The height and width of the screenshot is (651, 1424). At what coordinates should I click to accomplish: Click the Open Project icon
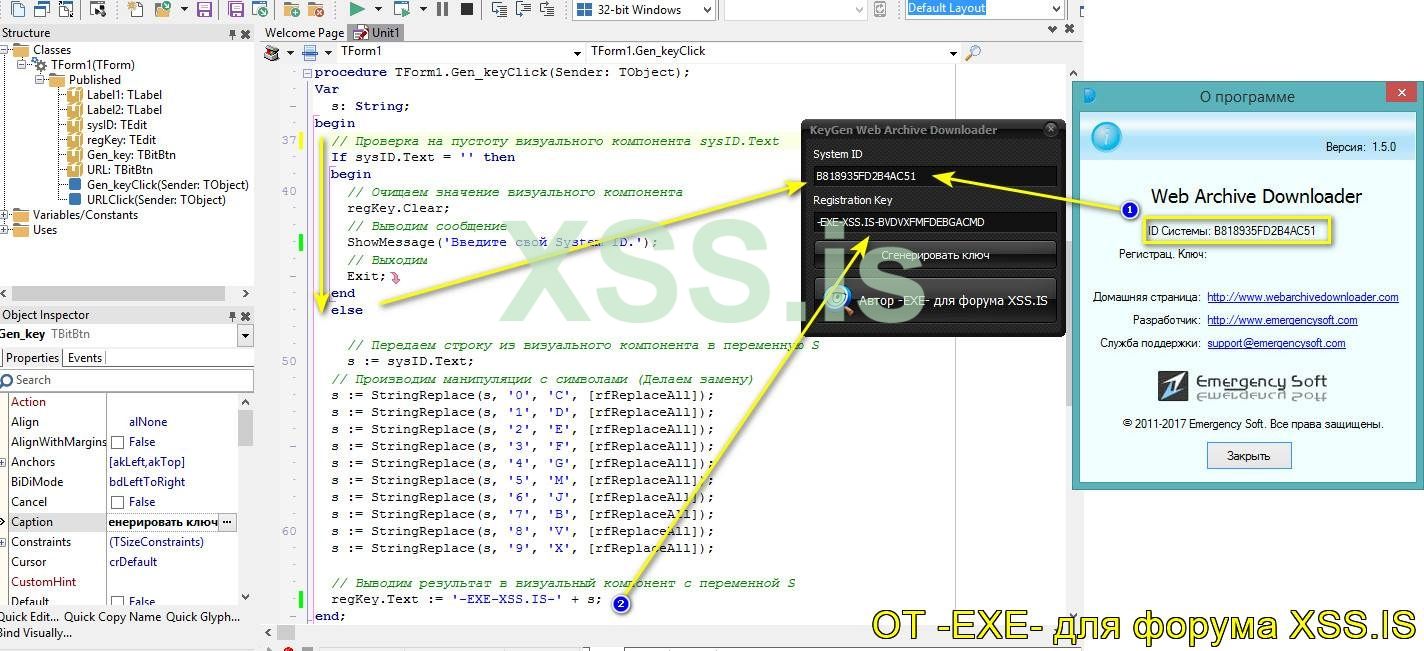[260, 9]
